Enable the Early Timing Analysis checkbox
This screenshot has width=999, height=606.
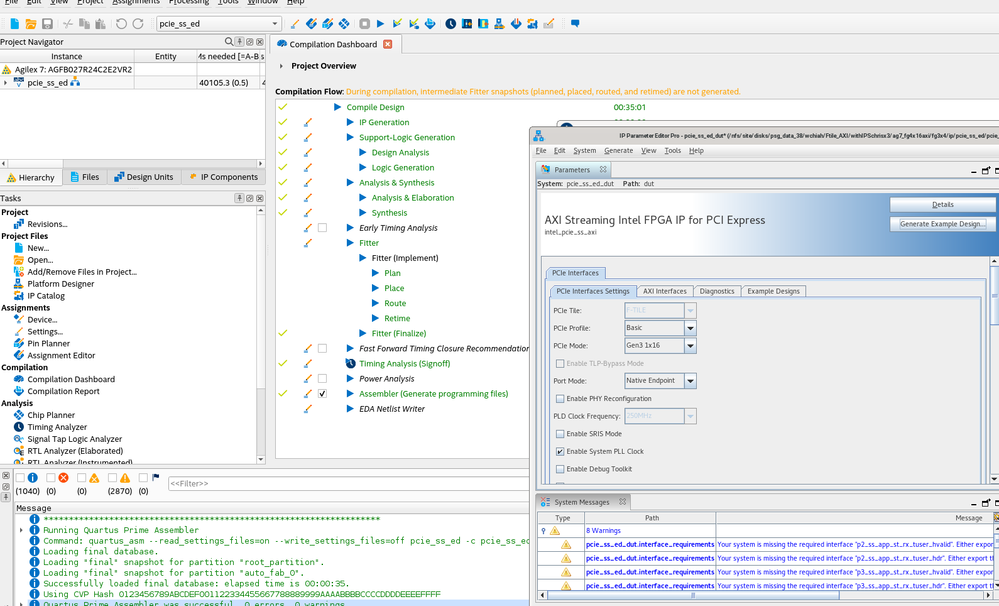point(322,228)
